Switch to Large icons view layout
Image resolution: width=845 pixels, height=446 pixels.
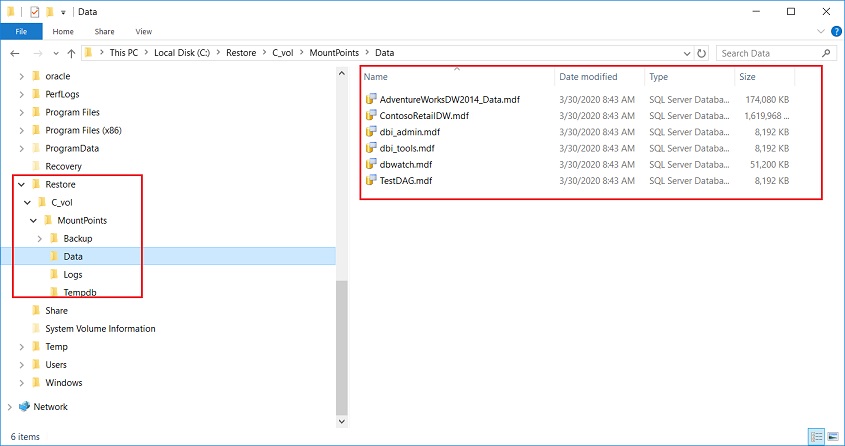pyautogui.click(x=832, y=436)
